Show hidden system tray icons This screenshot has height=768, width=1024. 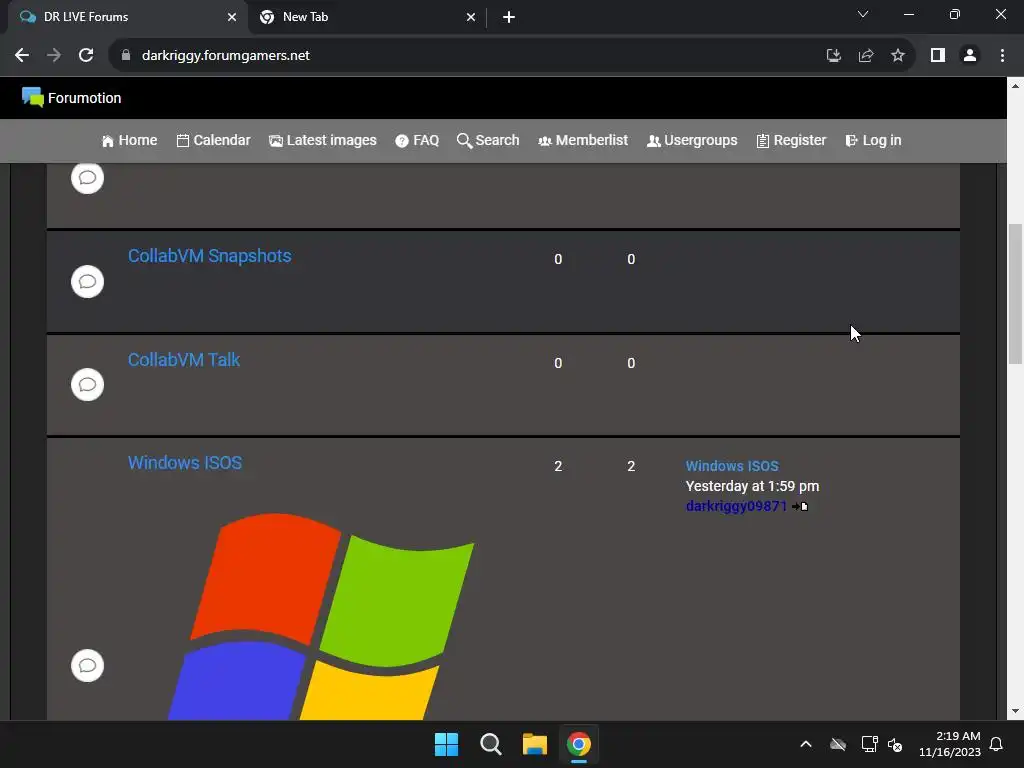pyautogui.click(x=806, y=744)
